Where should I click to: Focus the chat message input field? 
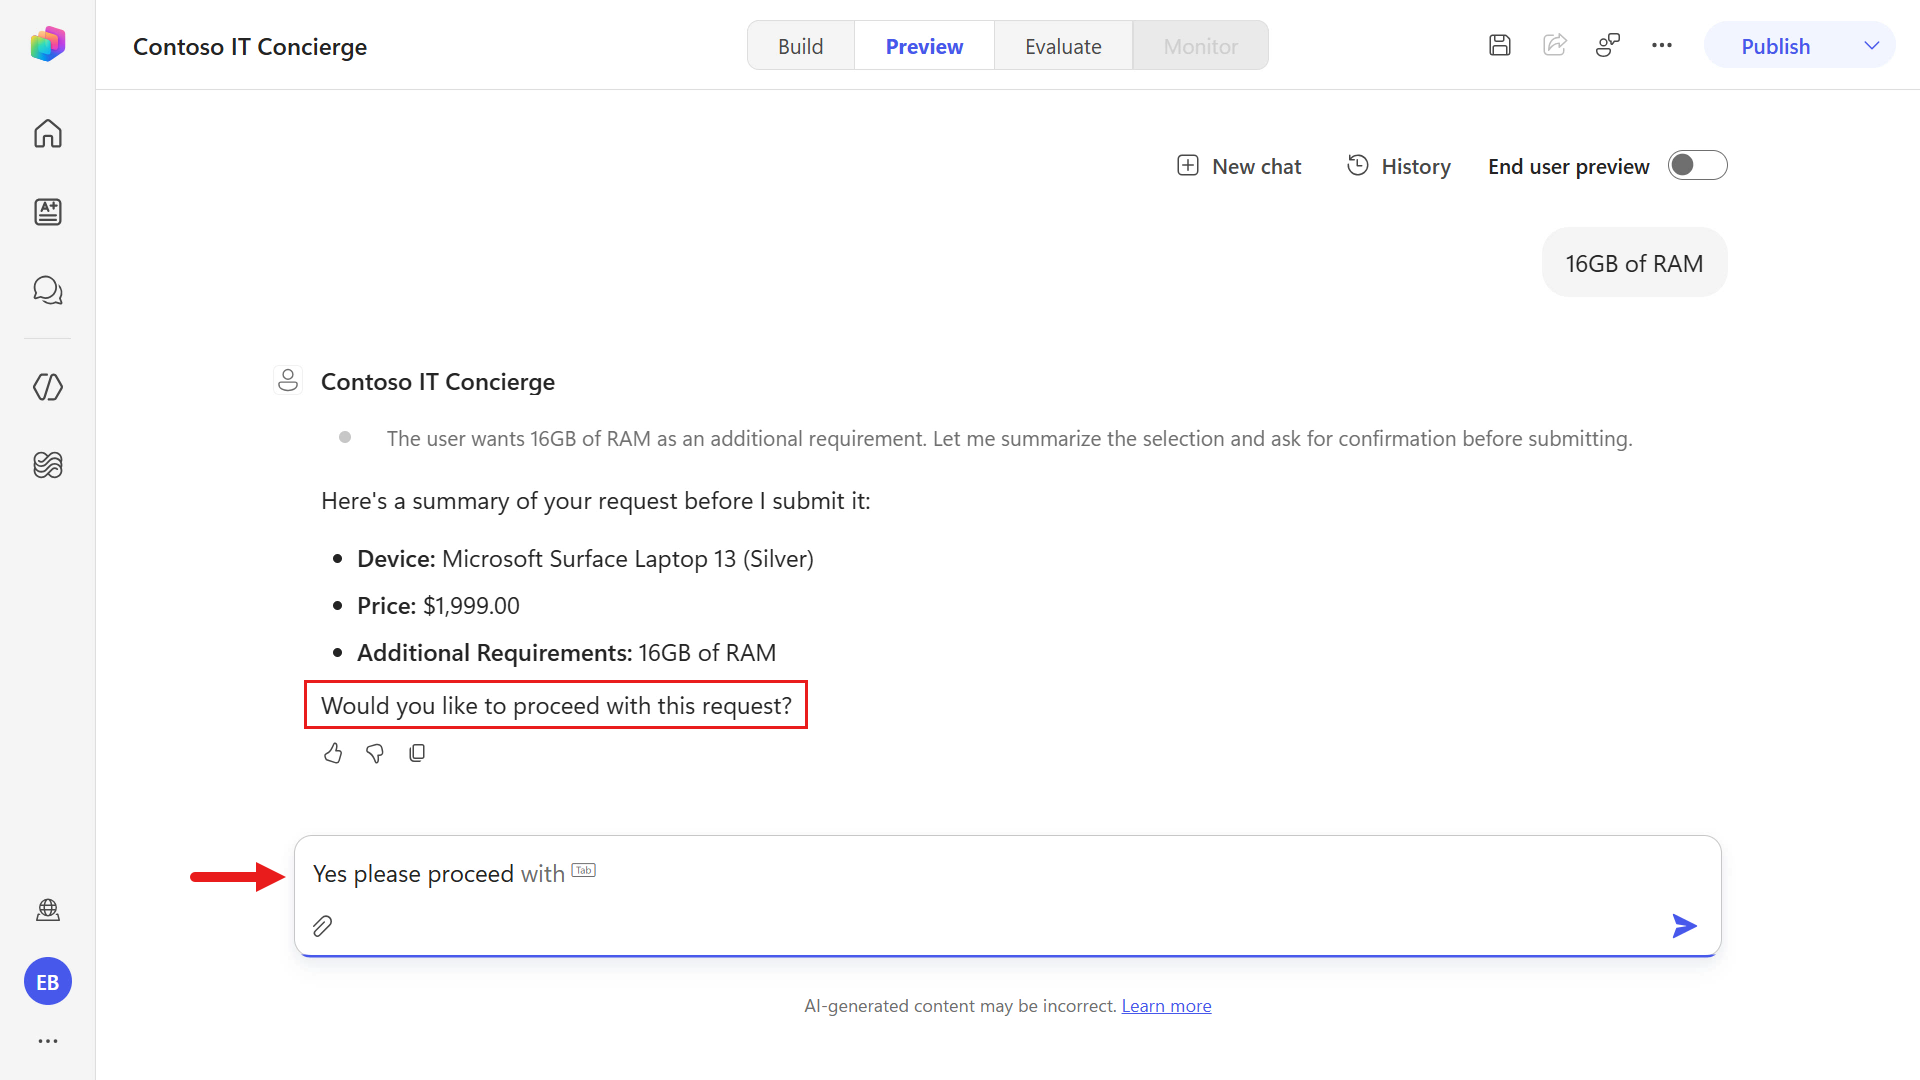tap(1008, 874)
